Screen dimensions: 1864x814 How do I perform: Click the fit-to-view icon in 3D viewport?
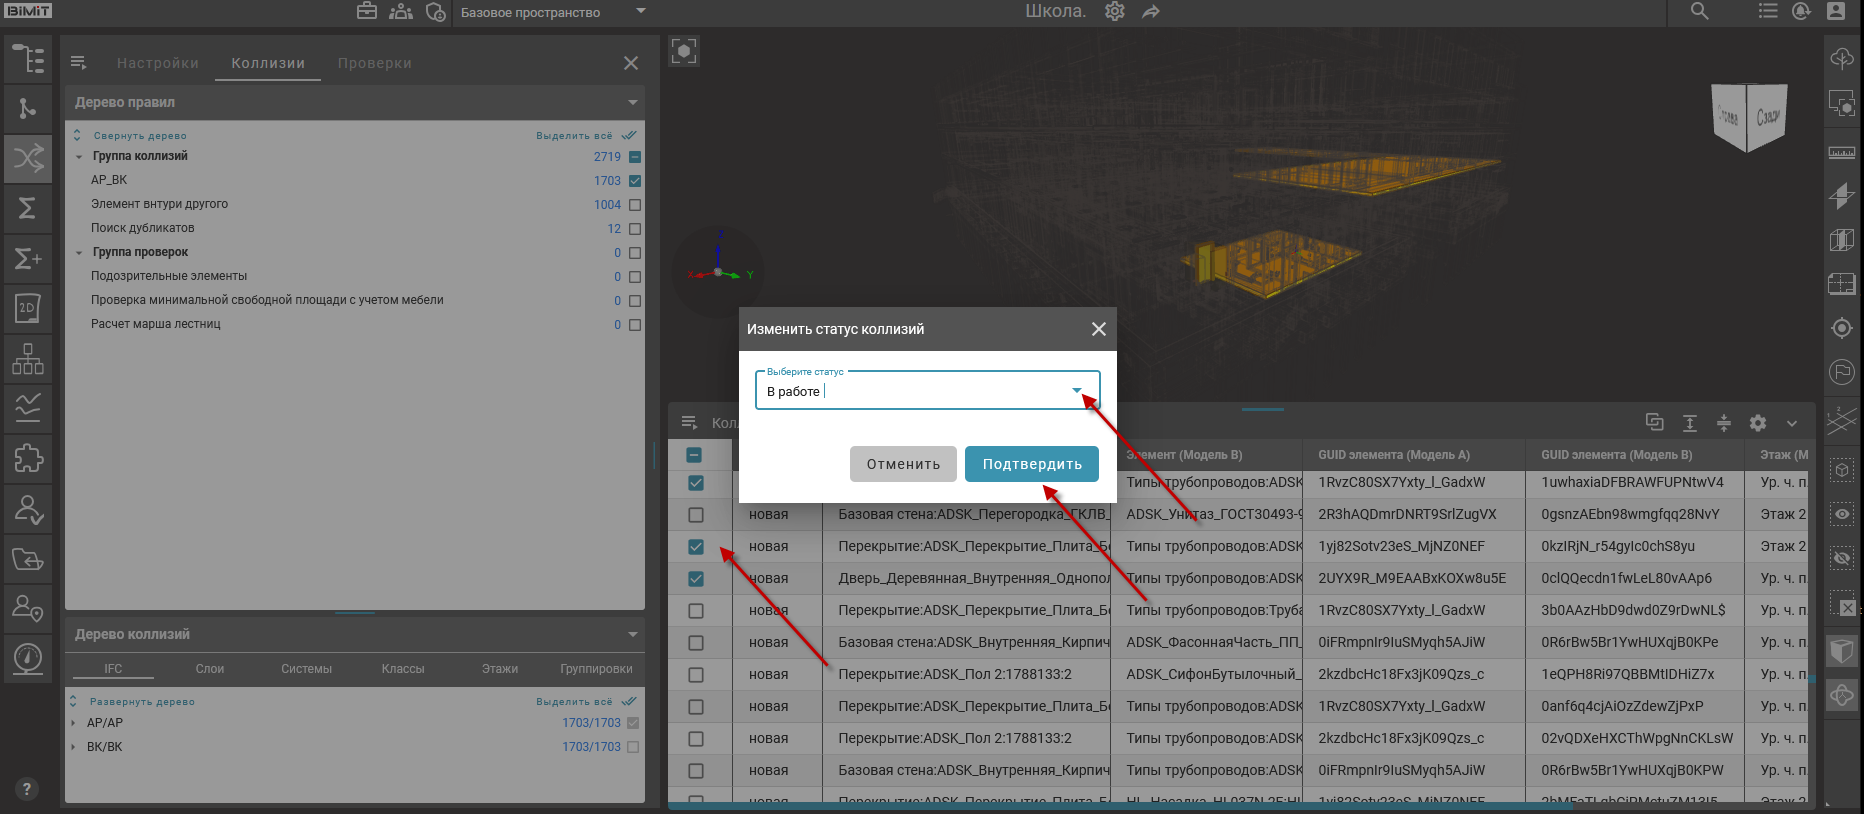click(x=684, y=52)
